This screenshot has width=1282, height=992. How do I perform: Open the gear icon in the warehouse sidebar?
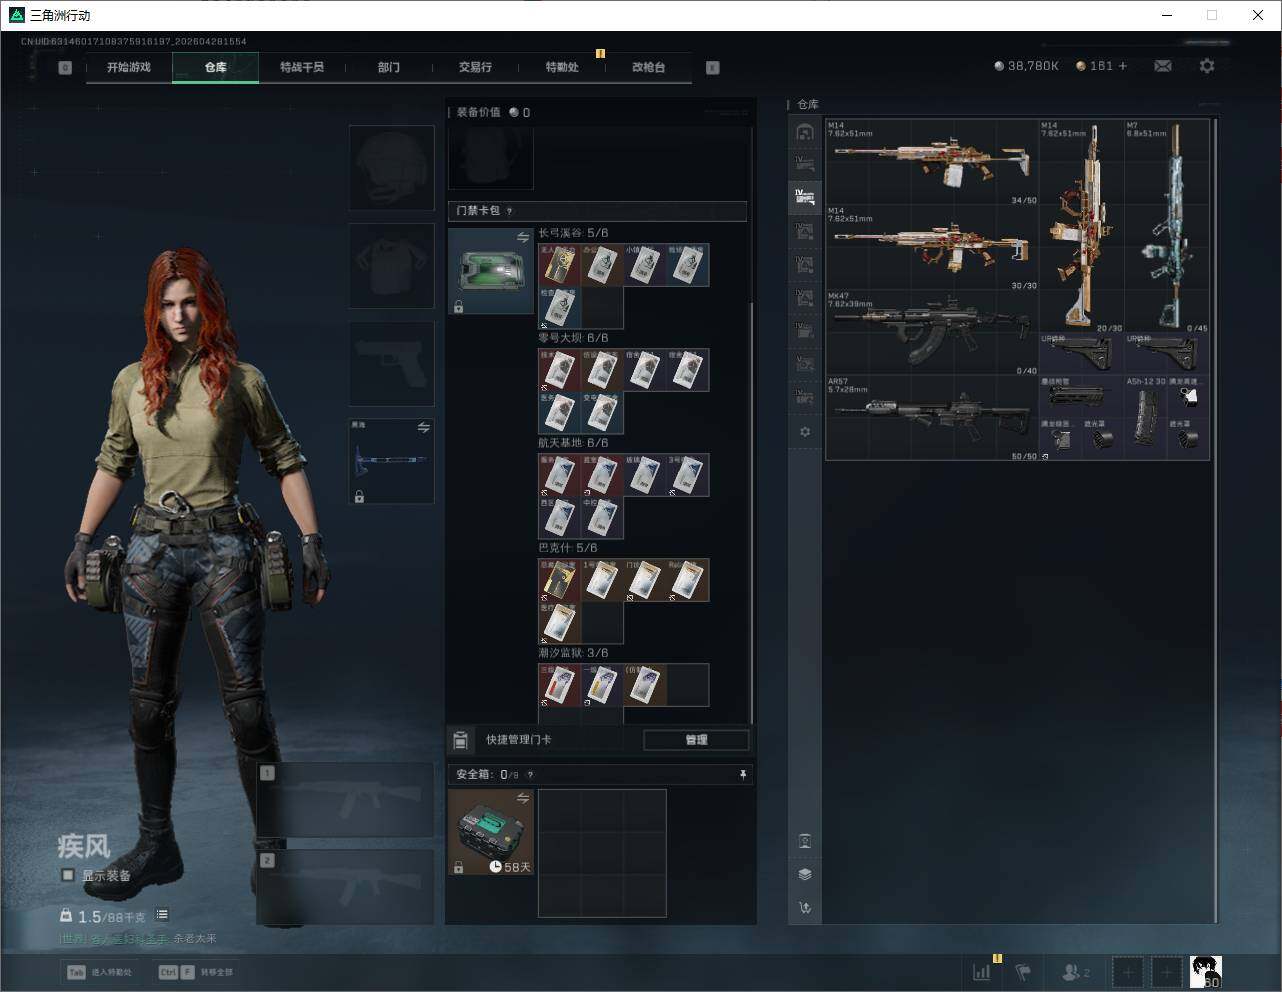point(805,432)
